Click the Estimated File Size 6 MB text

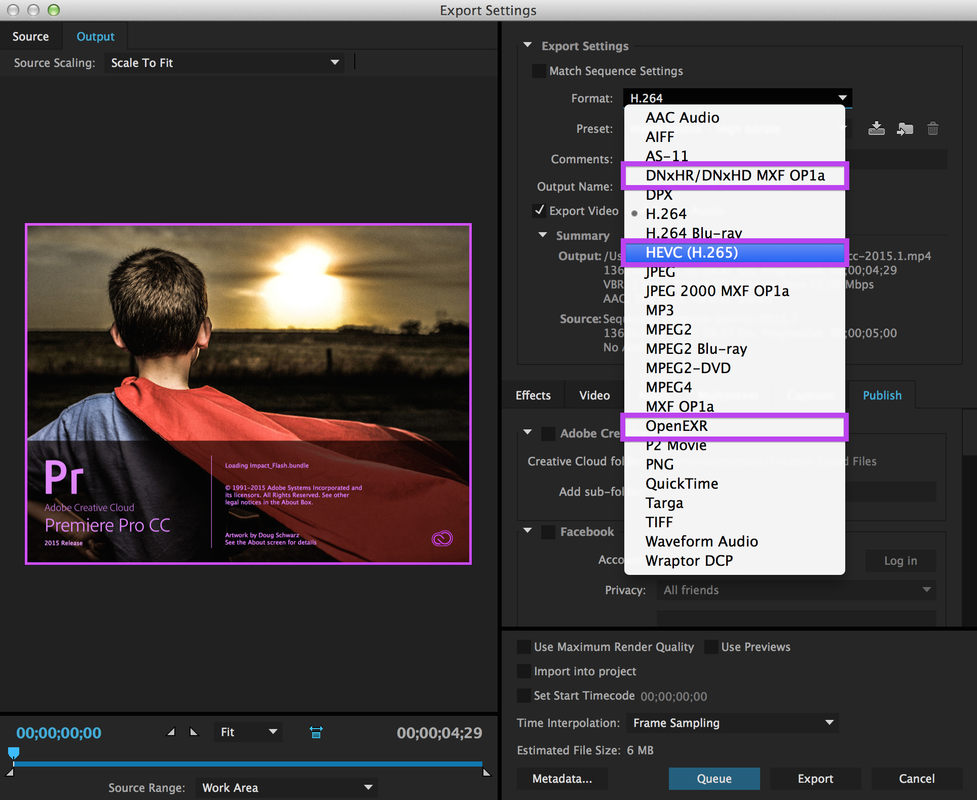click(585, 750)
